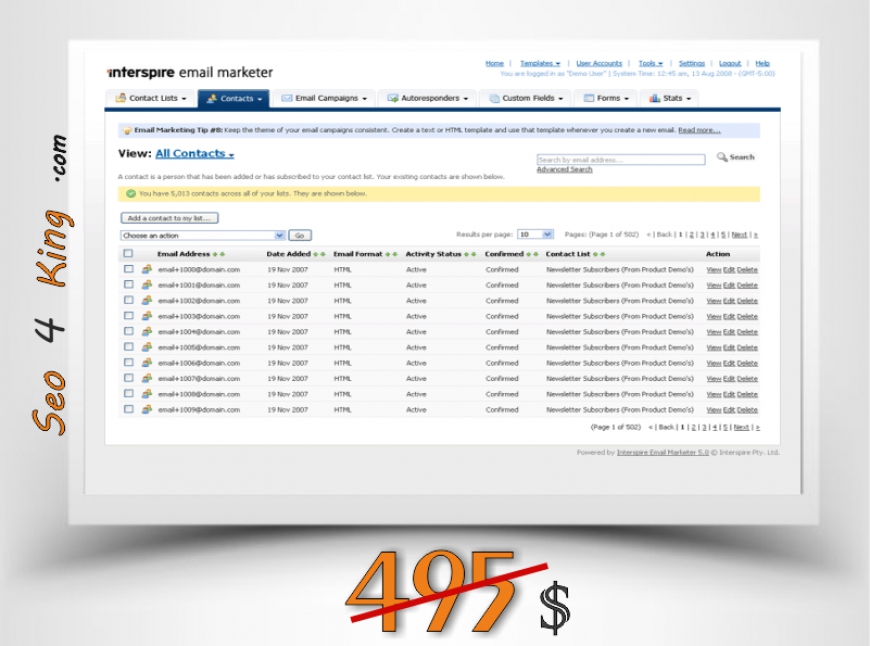870x646 pixels.
Task: Click the contact icon for email+1005@domain.com
Action: 146,347
